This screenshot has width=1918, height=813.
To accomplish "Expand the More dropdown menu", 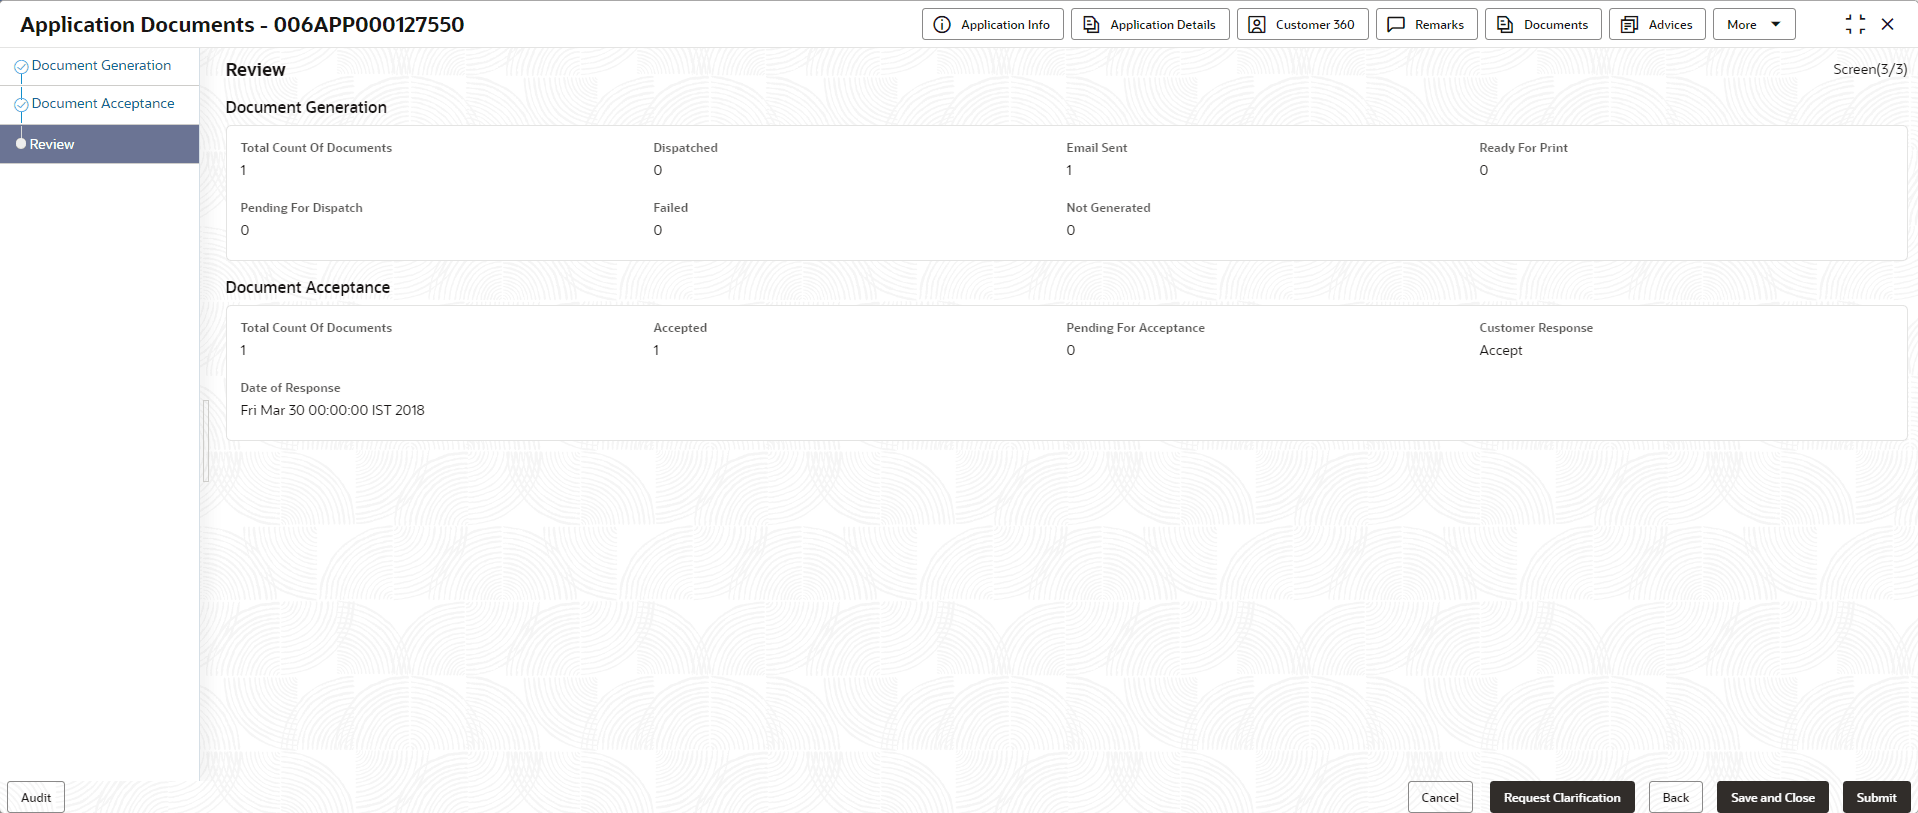I will point(1754,24).
